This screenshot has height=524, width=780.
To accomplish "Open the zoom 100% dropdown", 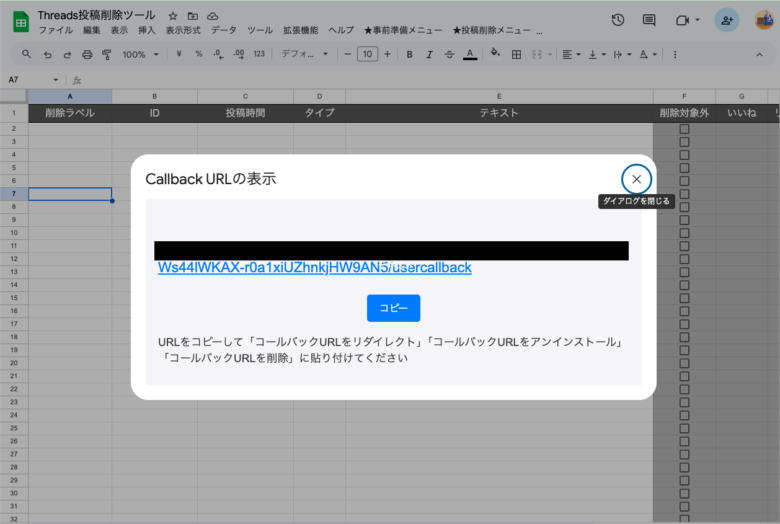I will pyautogui.click(x=140, y=54).
